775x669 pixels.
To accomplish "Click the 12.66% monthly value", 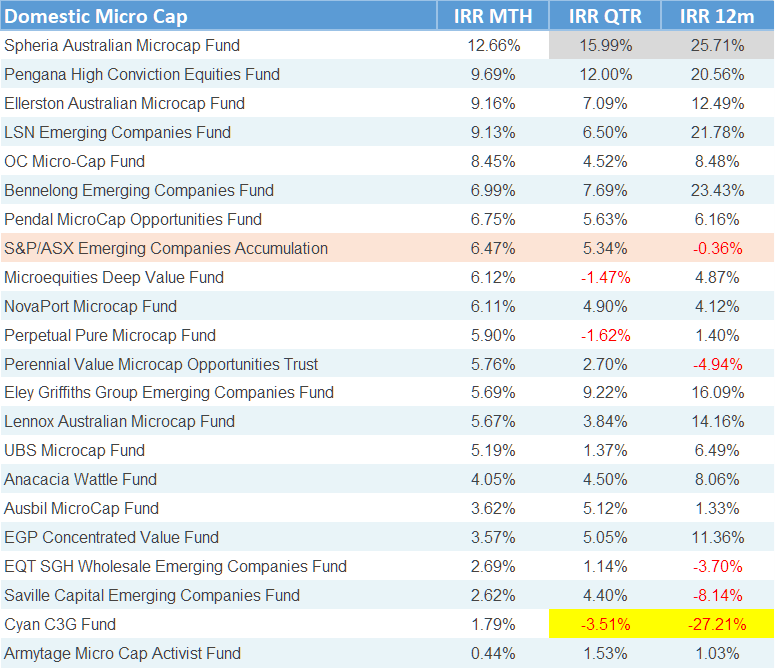I will coord(493,45).
